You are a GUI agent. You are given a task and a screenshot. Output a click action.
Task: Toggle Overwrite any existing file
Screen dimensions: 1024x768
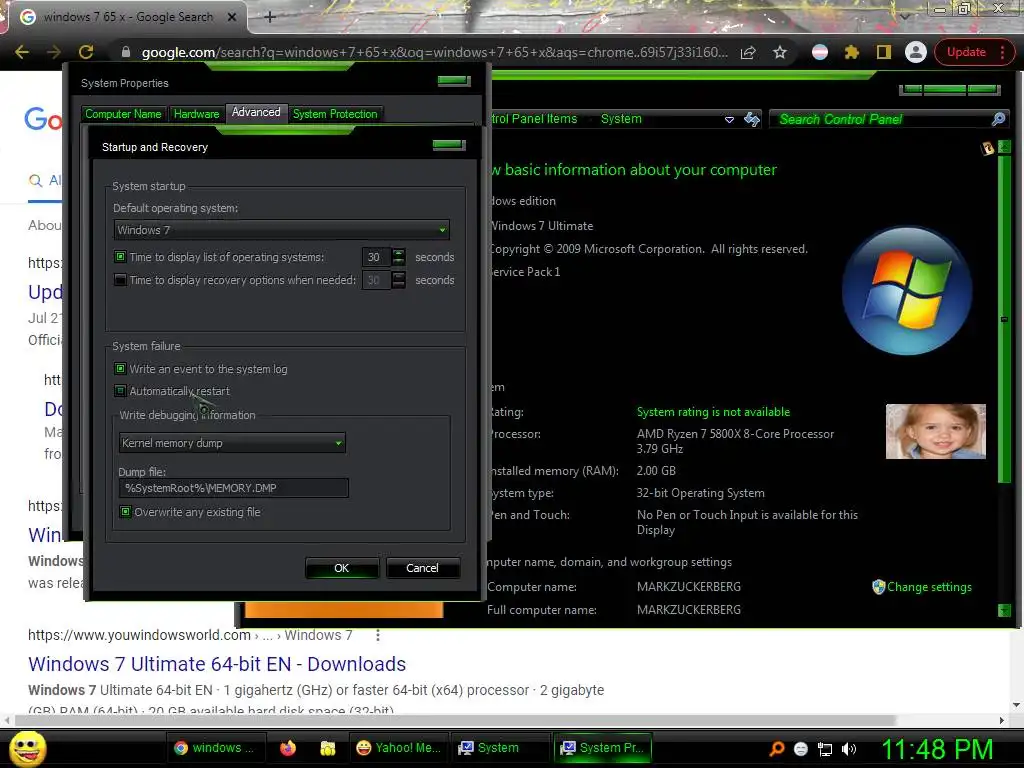pos(125,511)
